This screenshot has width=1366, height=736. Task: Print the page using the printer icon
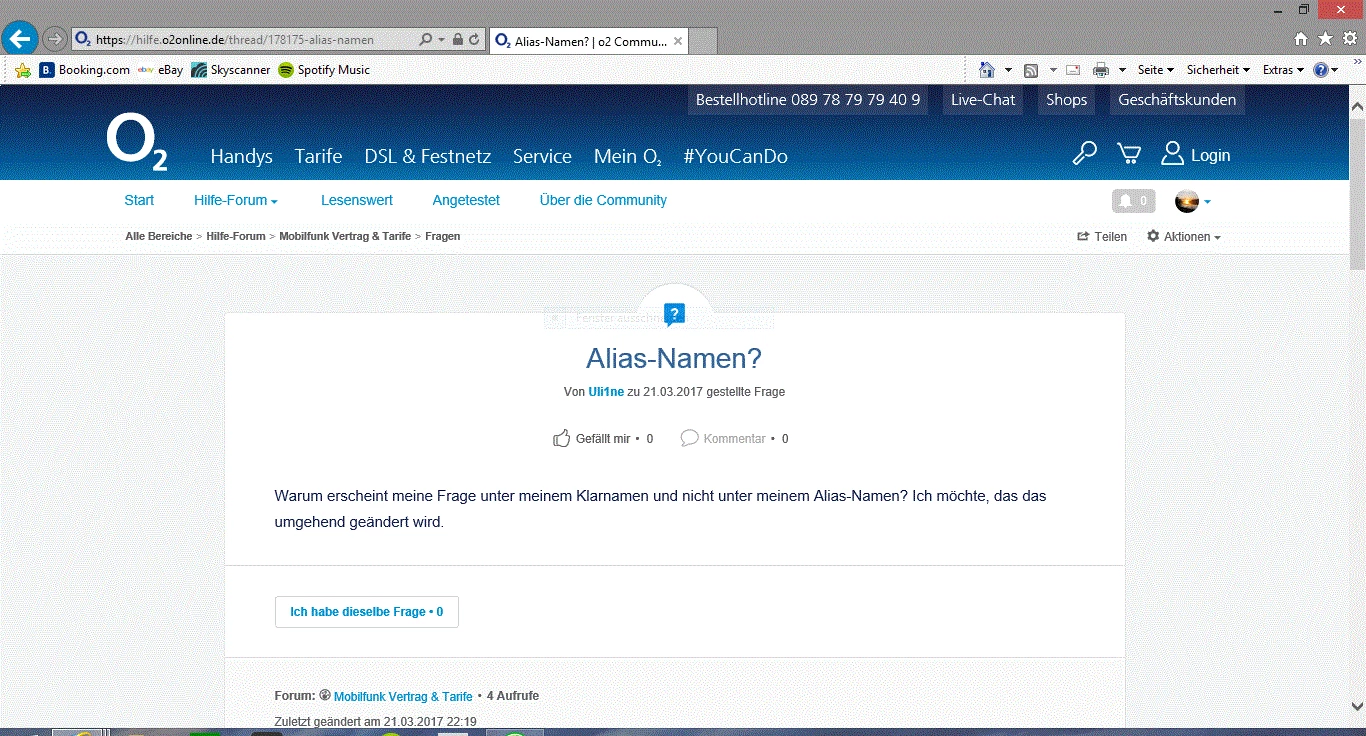tap(1101, 70)
